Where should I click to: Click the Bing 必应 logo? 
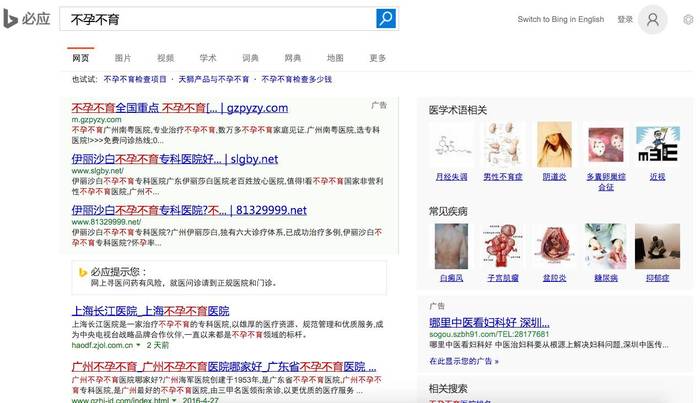(x=26, y=19)
